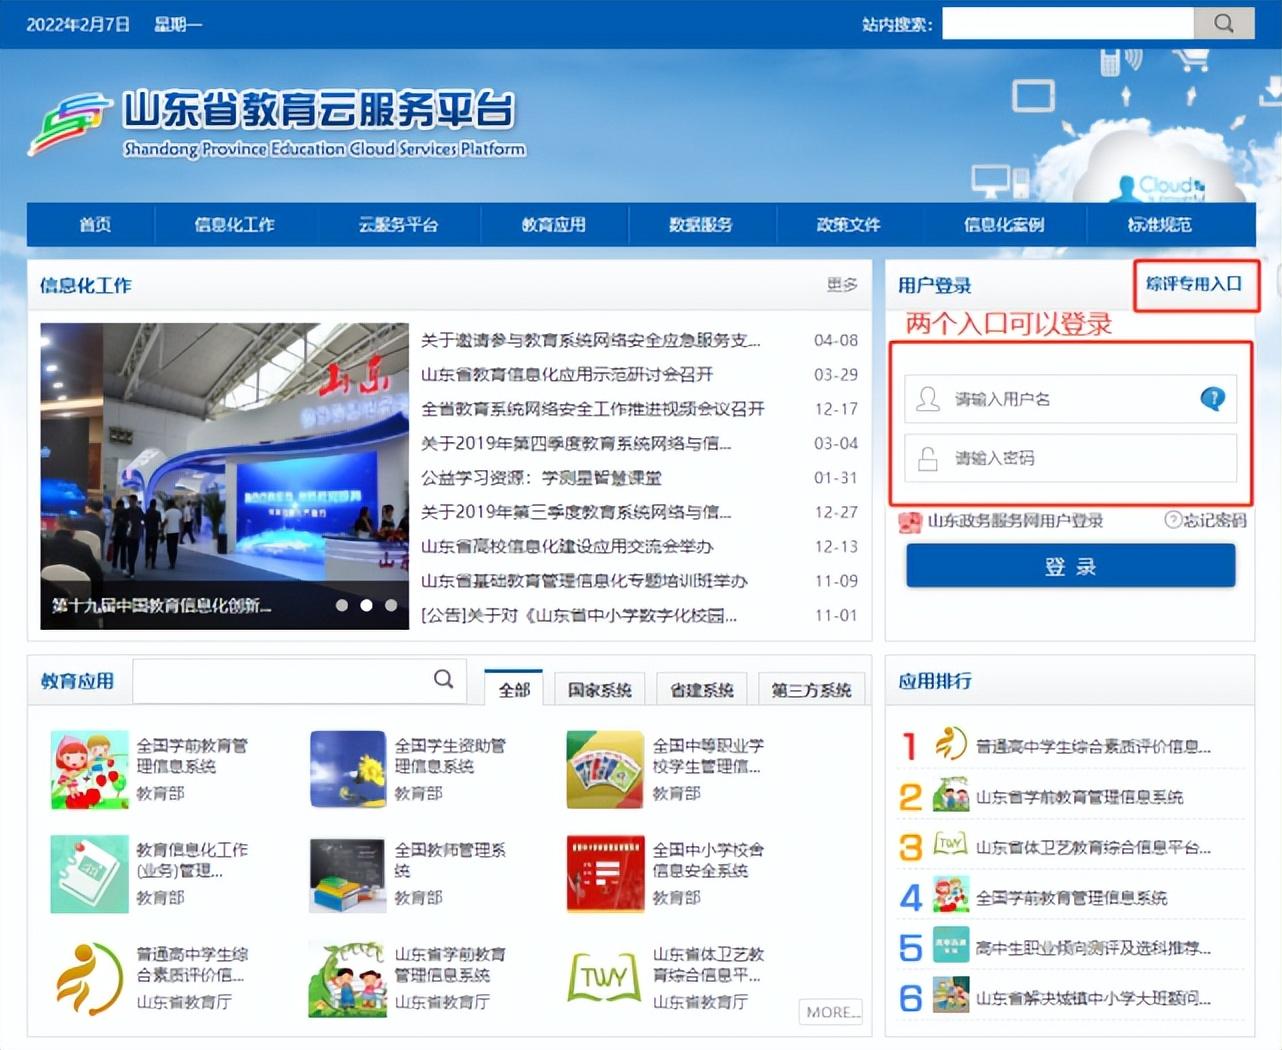The height and width of the screenshot is (1050, 1282).
Task: Select the second slideshow indicator dot
Action: tap(366, 605)
